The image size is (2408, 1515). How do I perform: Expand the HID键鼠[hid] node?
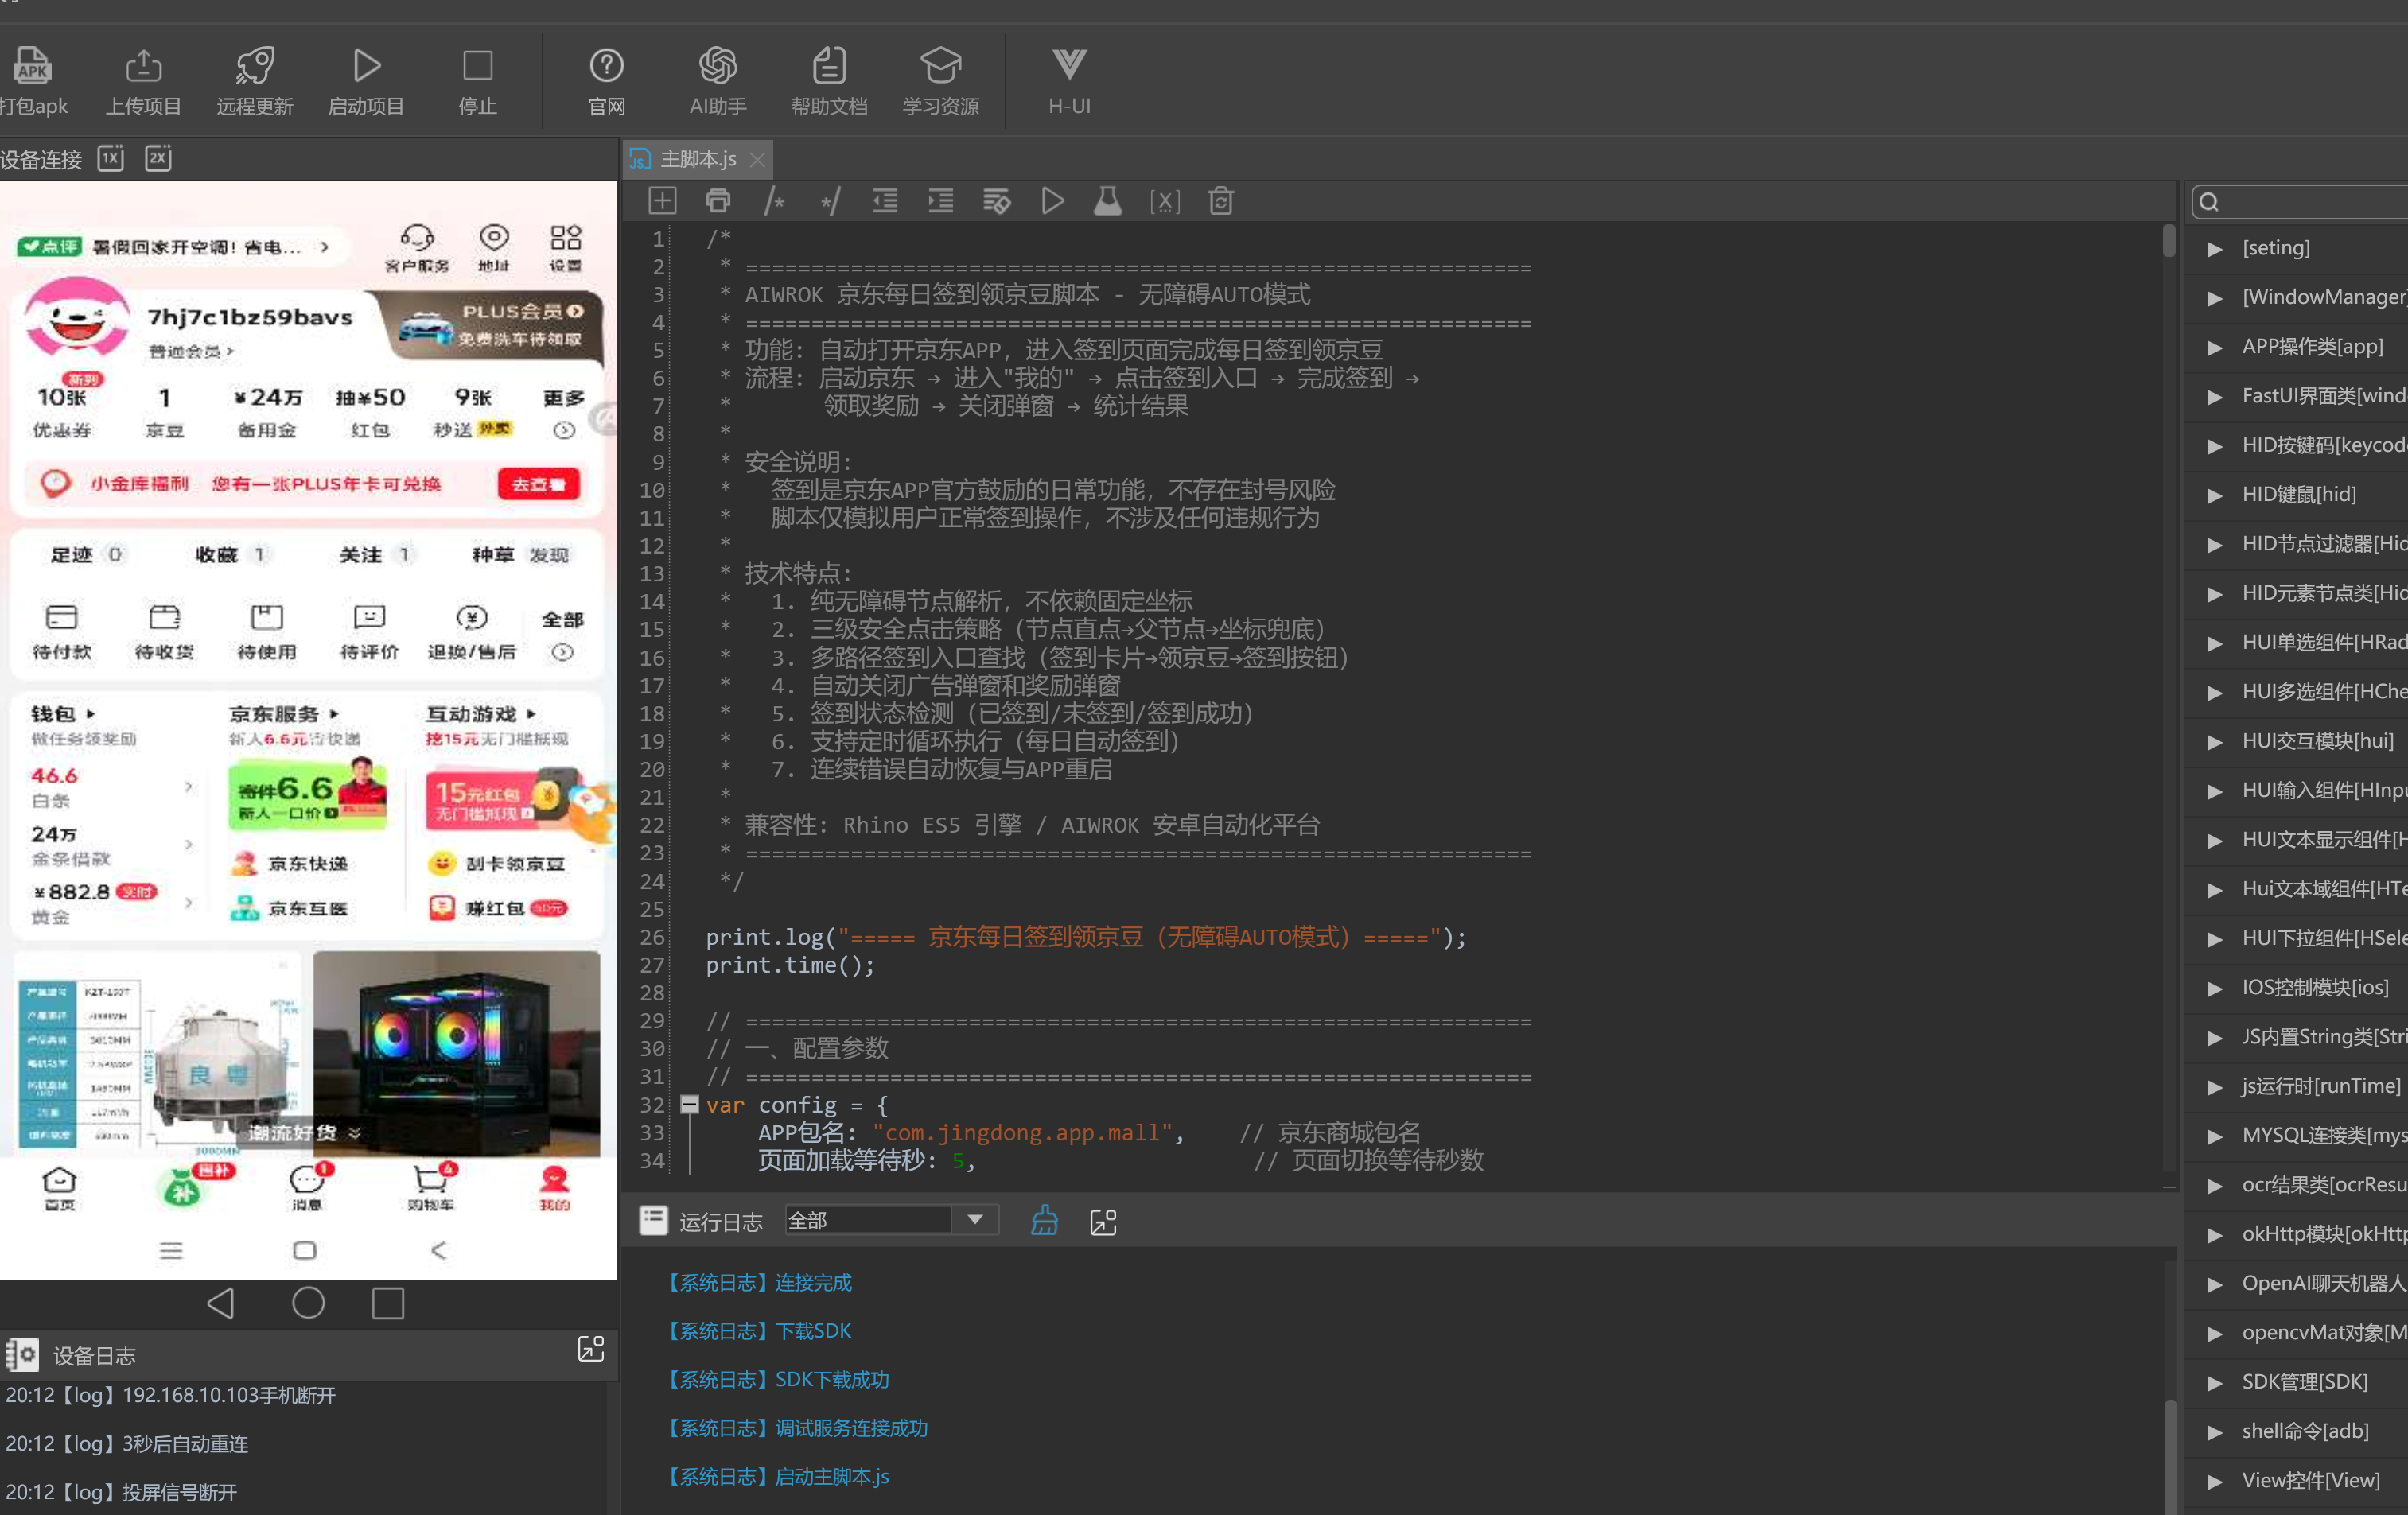(2214, 495)
